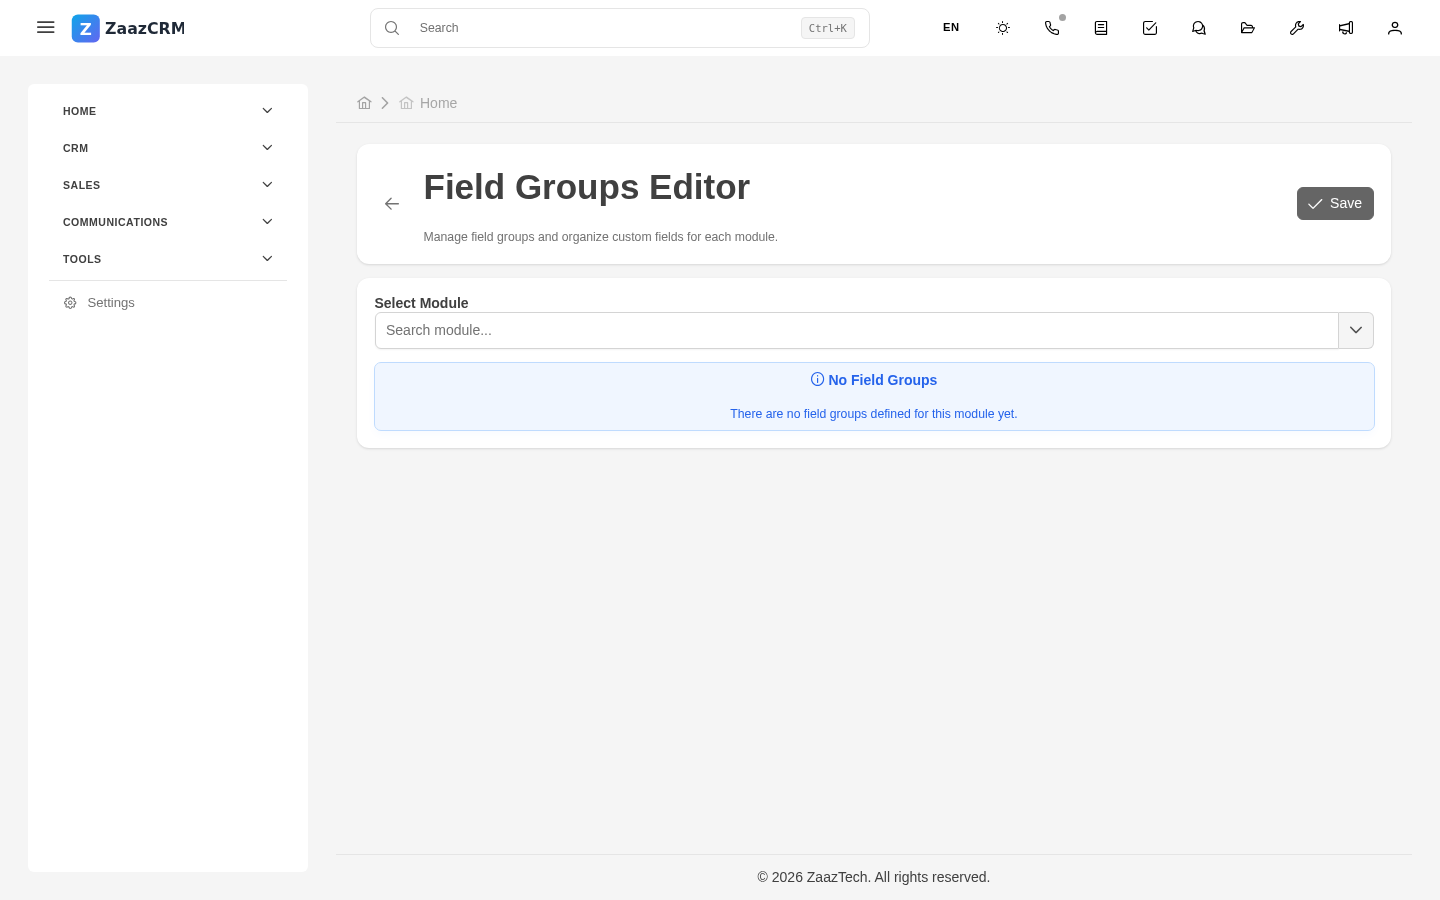This screenshot has width=1440, height=900.
Task: Open the user profile icon
Action: pyautogui.click(x=1395, y=28)
